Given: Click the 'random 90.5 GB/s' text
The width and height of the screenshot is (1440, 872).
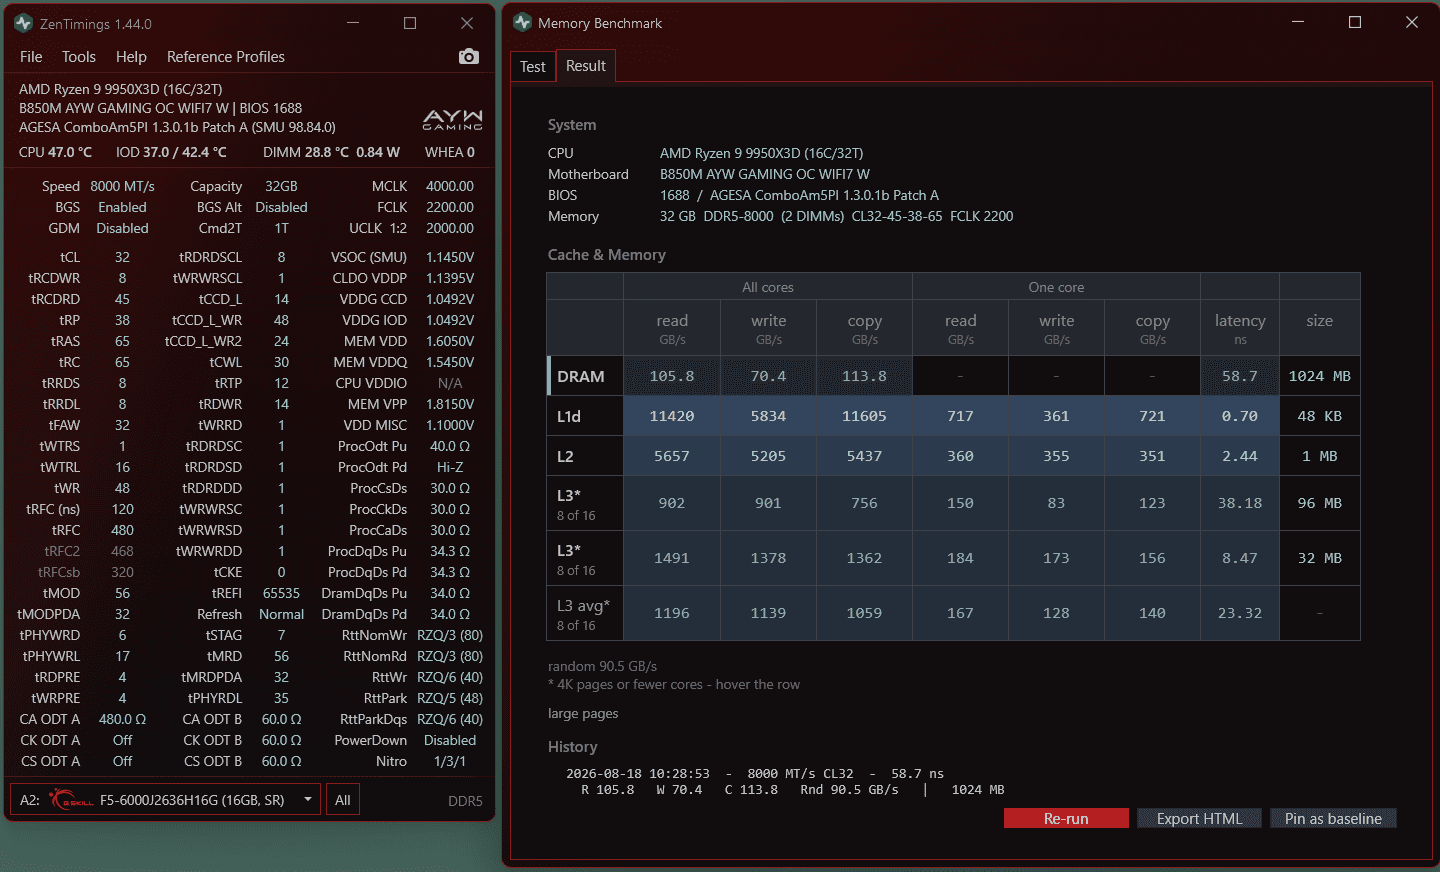Looking at the screenshot, I should pyautogui.click(x=602, y=666).
